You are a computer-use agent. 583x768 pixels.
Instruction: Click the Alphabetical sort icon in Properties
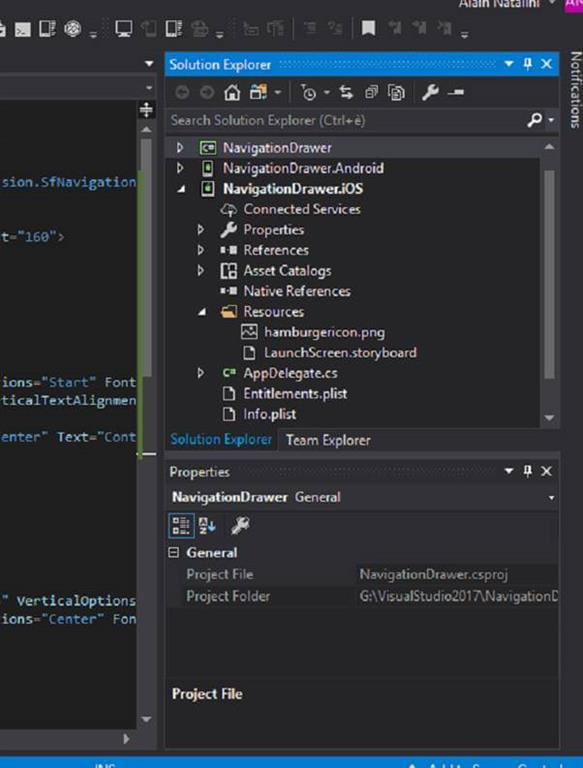[207, 526]
